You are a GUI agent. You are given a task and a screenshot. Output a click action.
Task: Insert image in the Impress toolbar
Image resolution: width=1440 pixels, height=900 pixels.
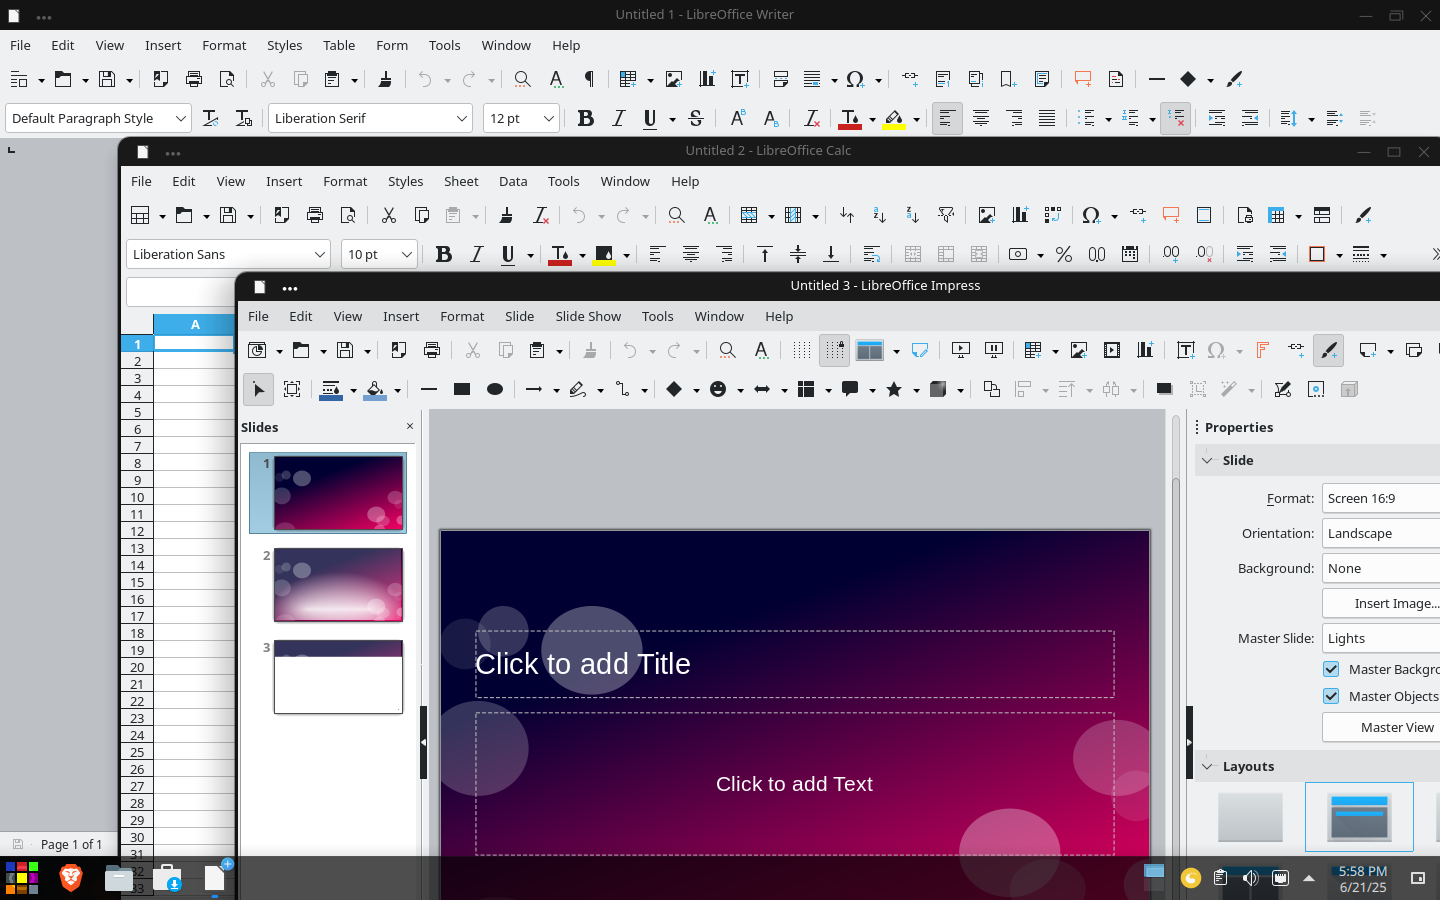pyautogui.click(x=1079, y=350)
